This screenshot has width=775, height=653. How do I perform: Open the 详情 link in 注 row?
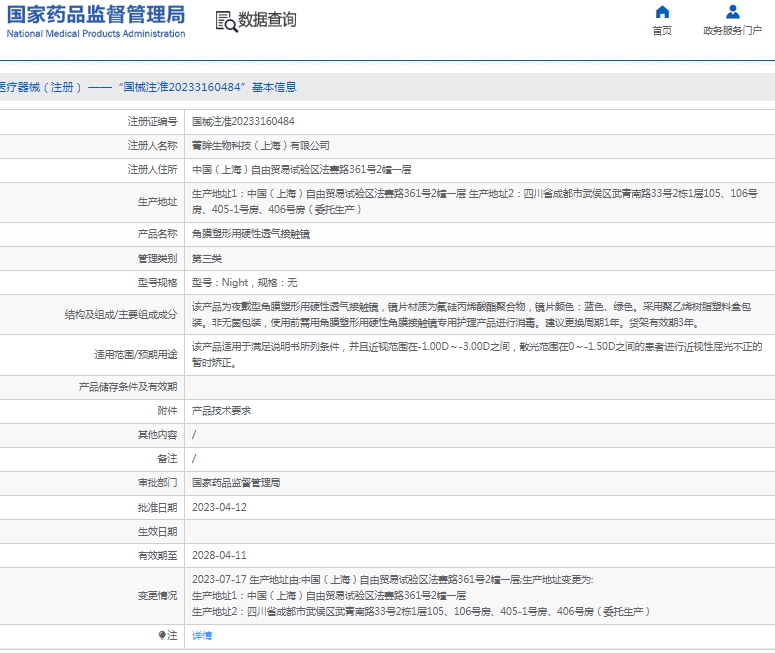pos(202,636)
